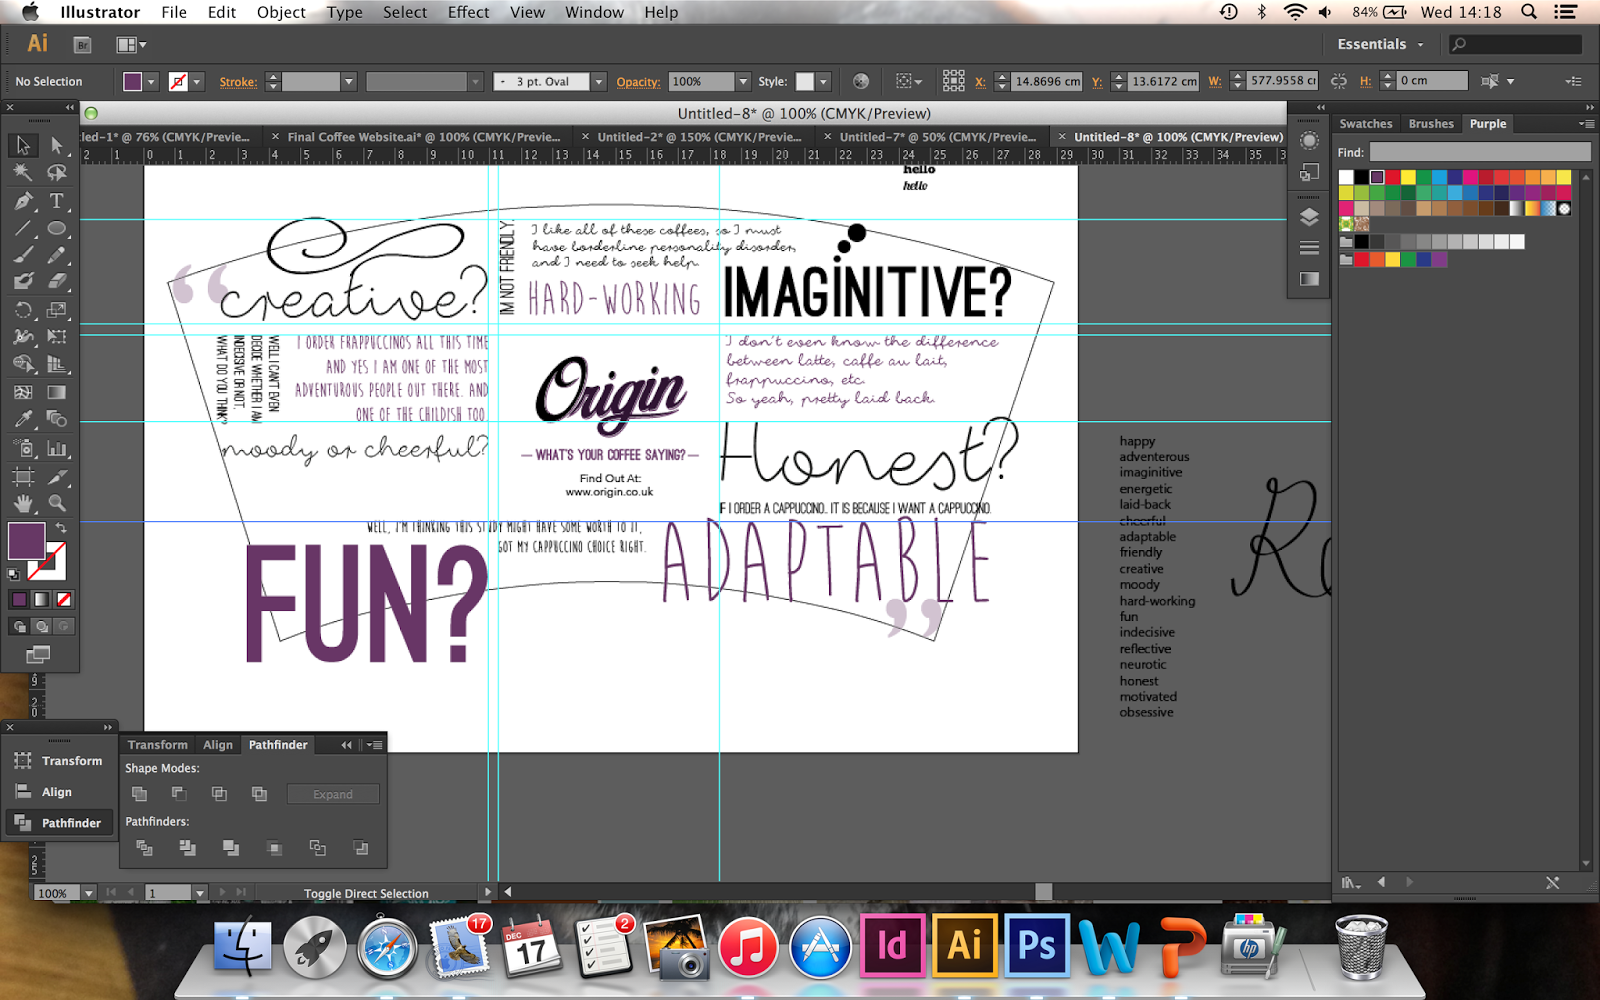1600x1000 pixels.
Task: Apply the Exclude shape mode
Action: point(259,794)
